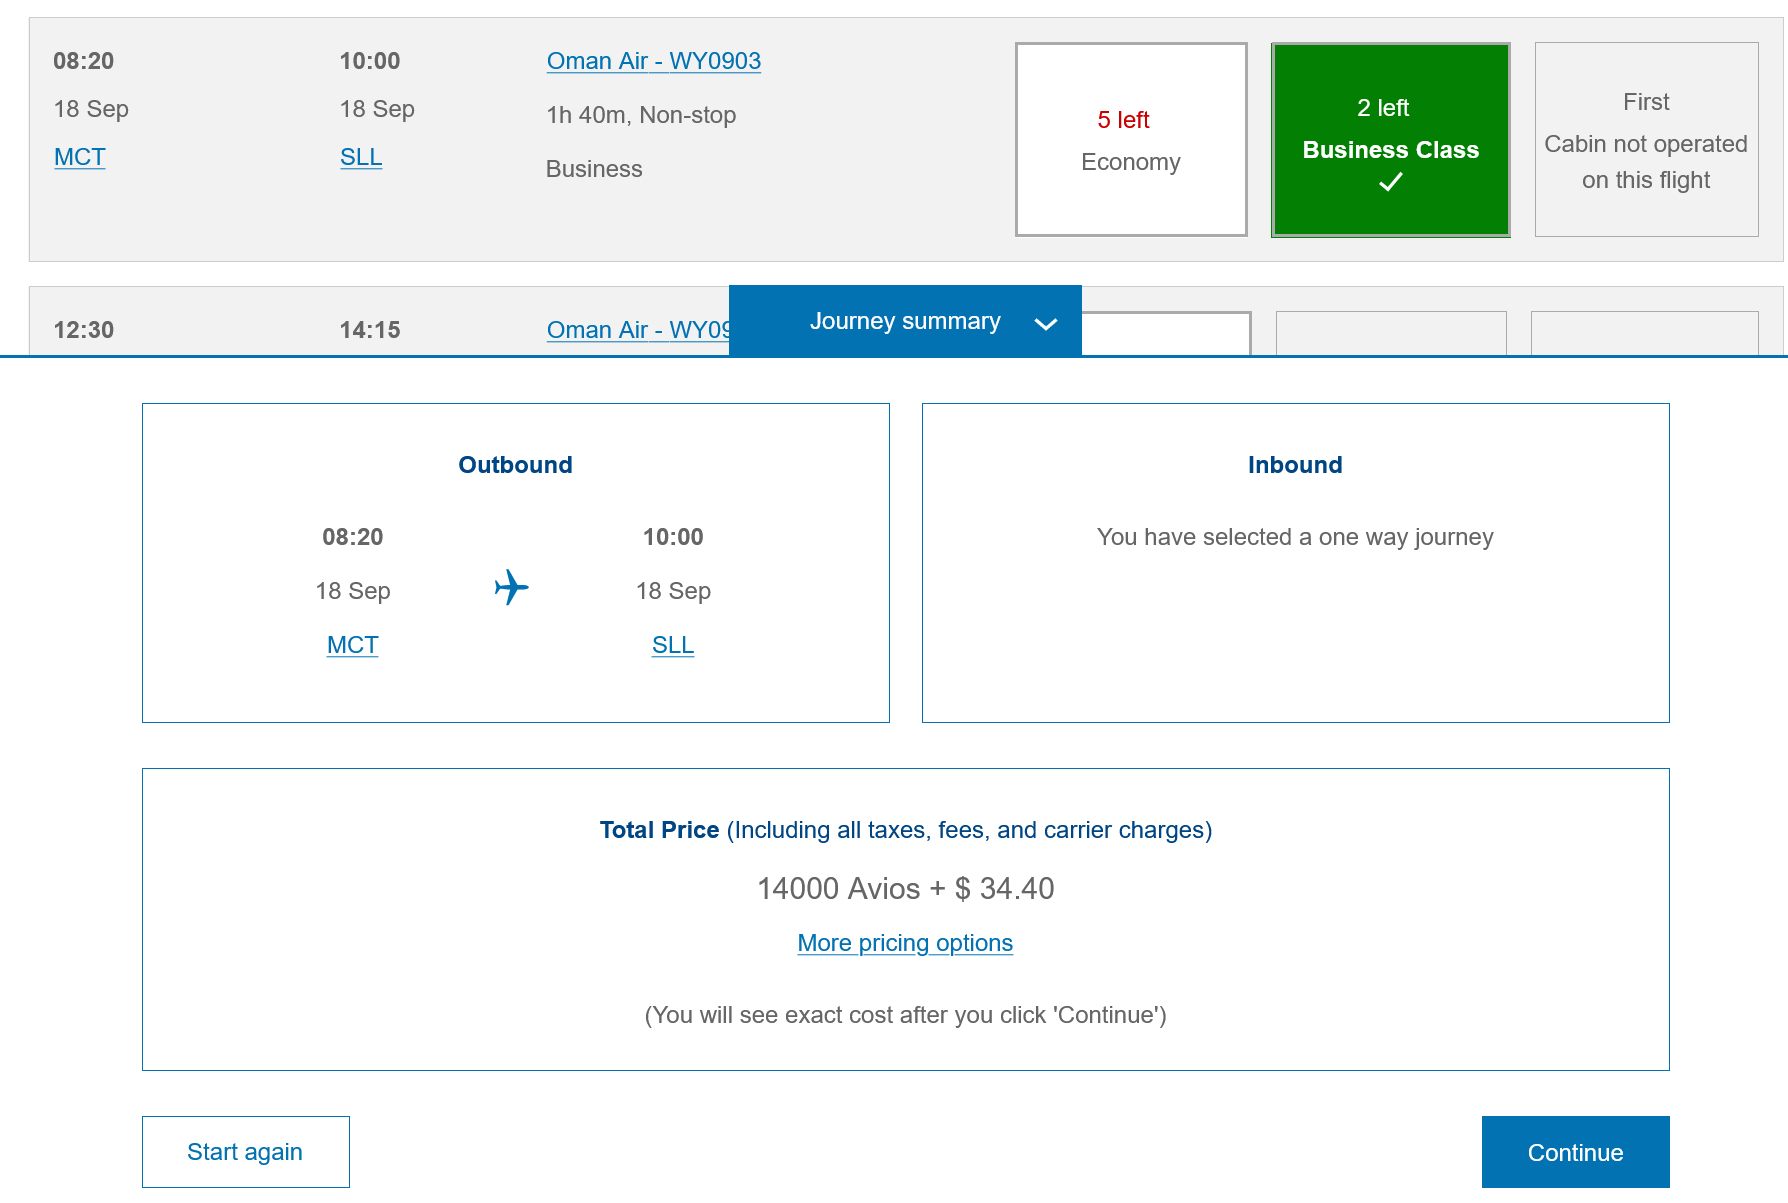
Task: Click the checkmark in the Business Class box
Action: pyautogui.click(x=1391, y=182)
